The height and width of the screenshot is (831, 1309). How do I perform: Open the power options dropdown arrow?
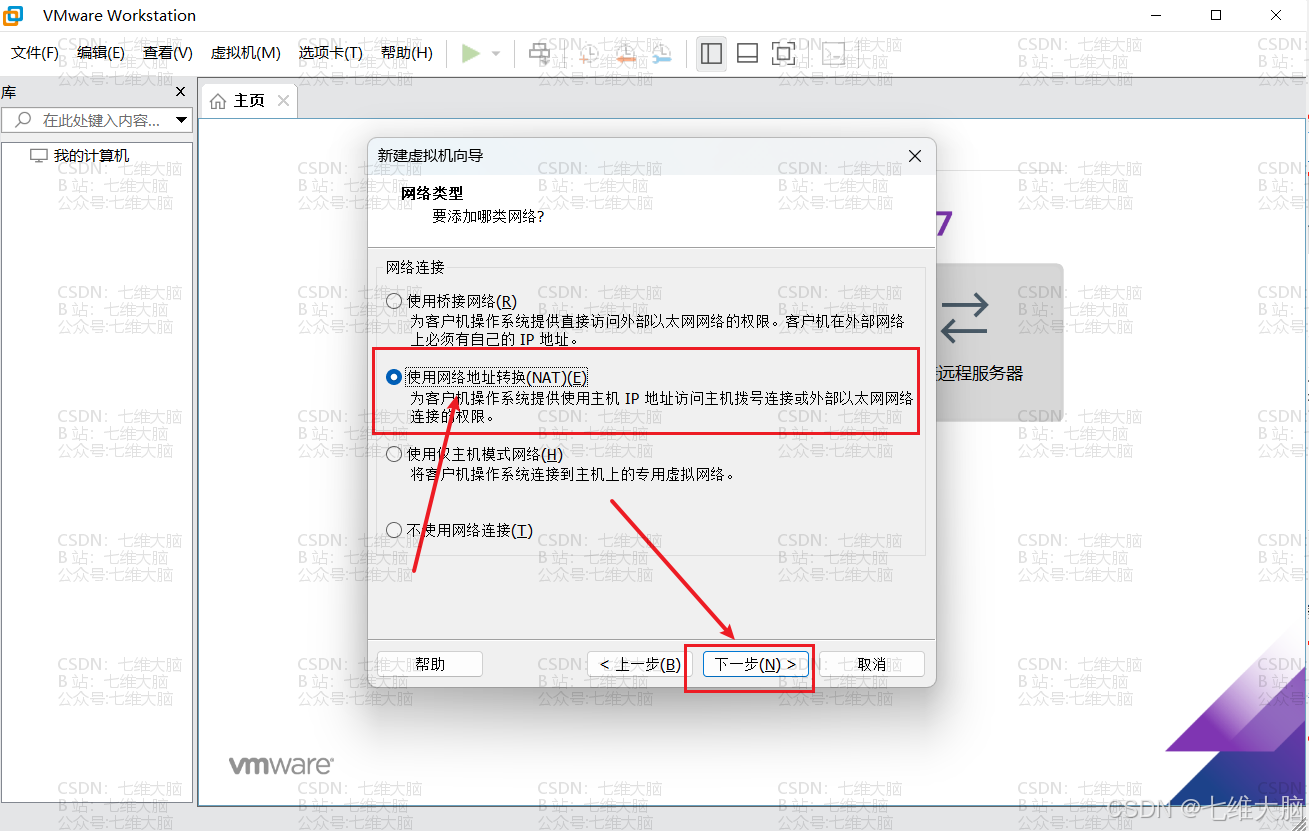coord(496,54)
